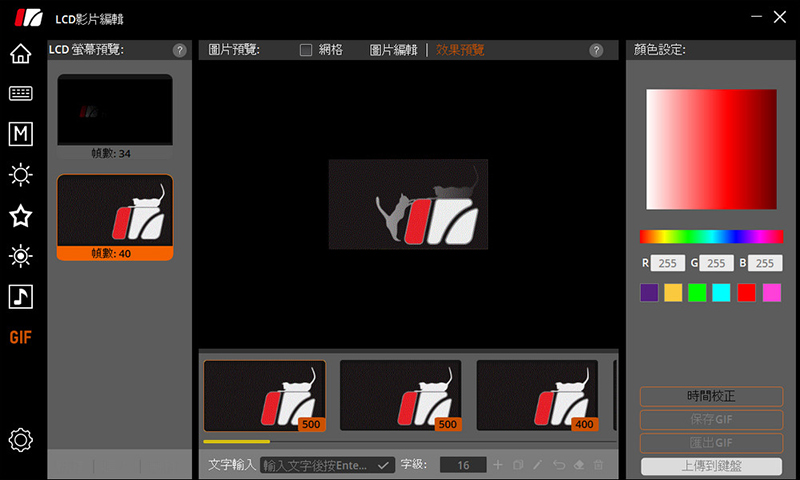Click help icon in LCD螢幕預覽 panel
This screenshot has height=480, width=800.
tap(180, 50)
